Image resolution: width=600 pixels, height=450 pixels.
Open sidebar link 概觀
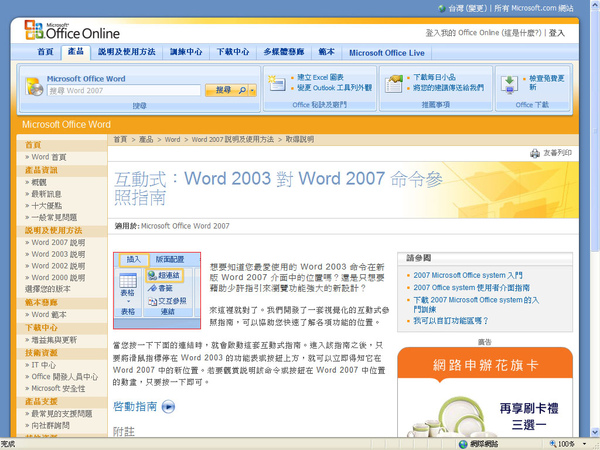click(x=39, y=183)
